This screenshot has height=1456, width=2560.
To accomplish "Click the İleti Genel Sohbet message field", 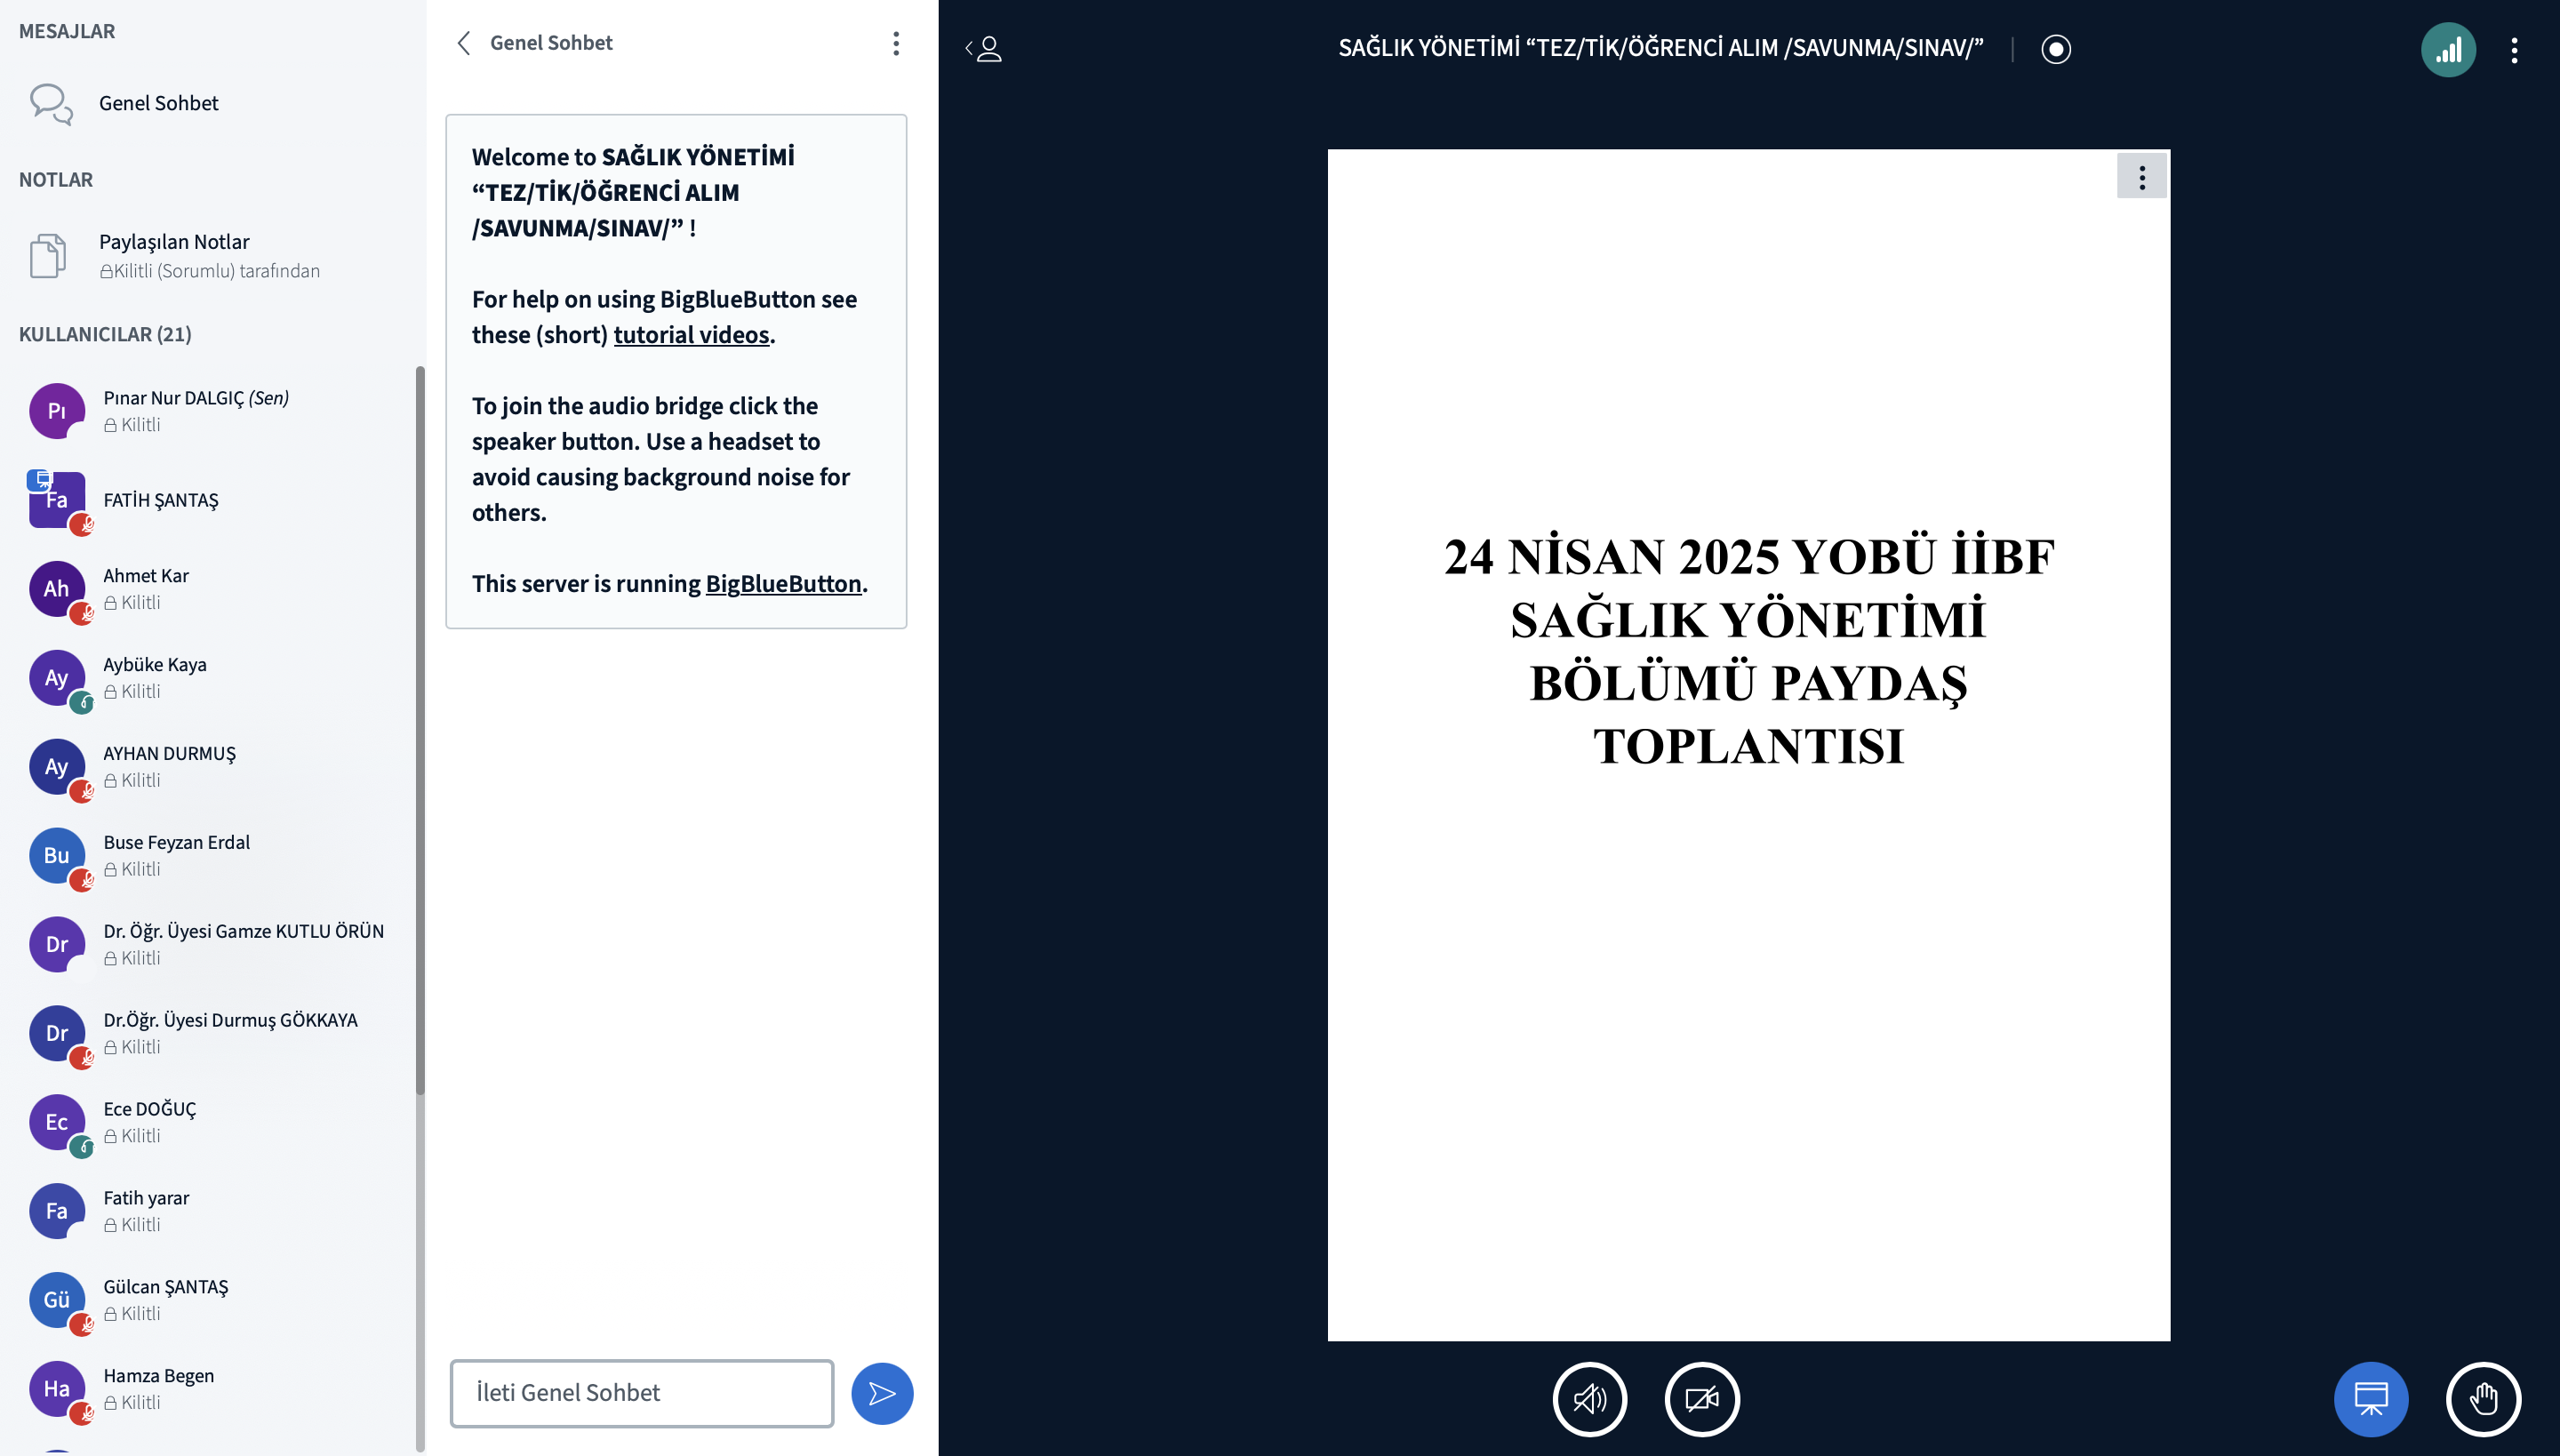I will [x=642, y=1393].
